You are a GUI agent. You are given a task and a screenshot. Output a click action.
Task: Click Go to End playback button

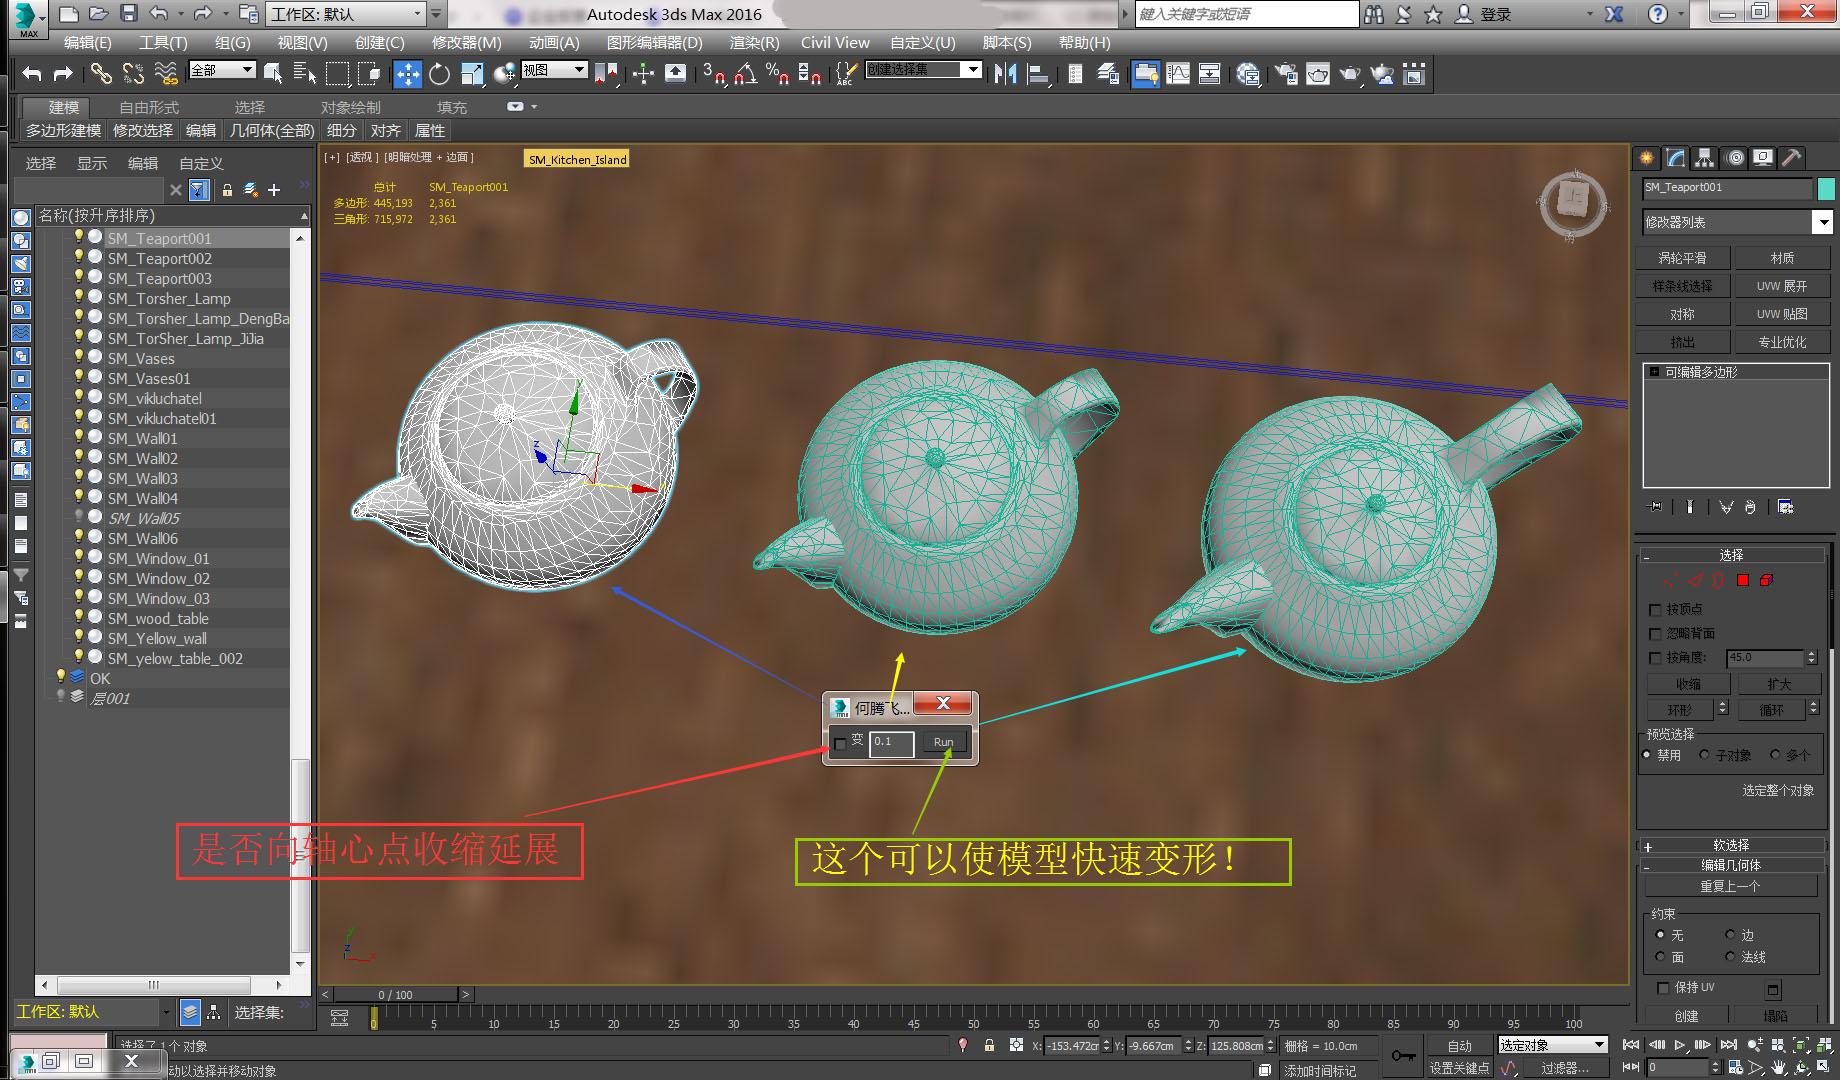point(1728,1045)
